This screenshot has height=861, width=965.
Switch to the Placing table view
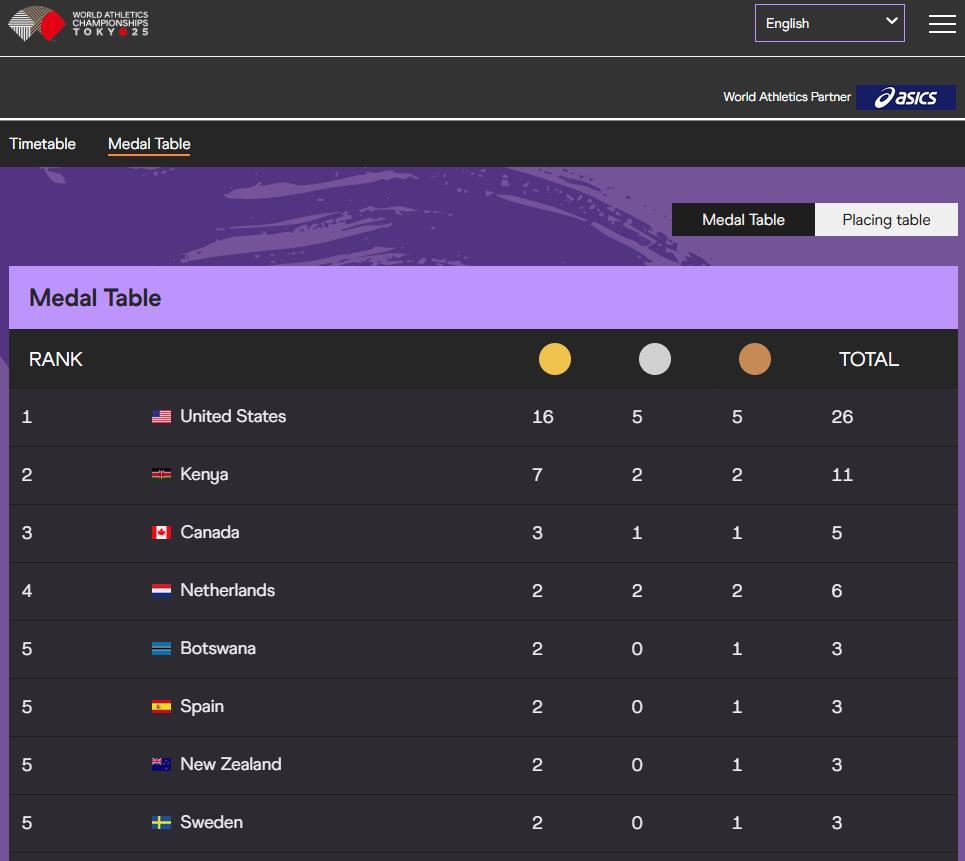click(886, 220)
